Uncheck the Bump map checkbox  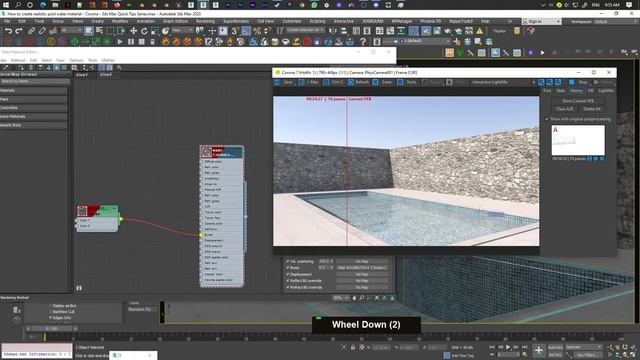pos(288,268)
